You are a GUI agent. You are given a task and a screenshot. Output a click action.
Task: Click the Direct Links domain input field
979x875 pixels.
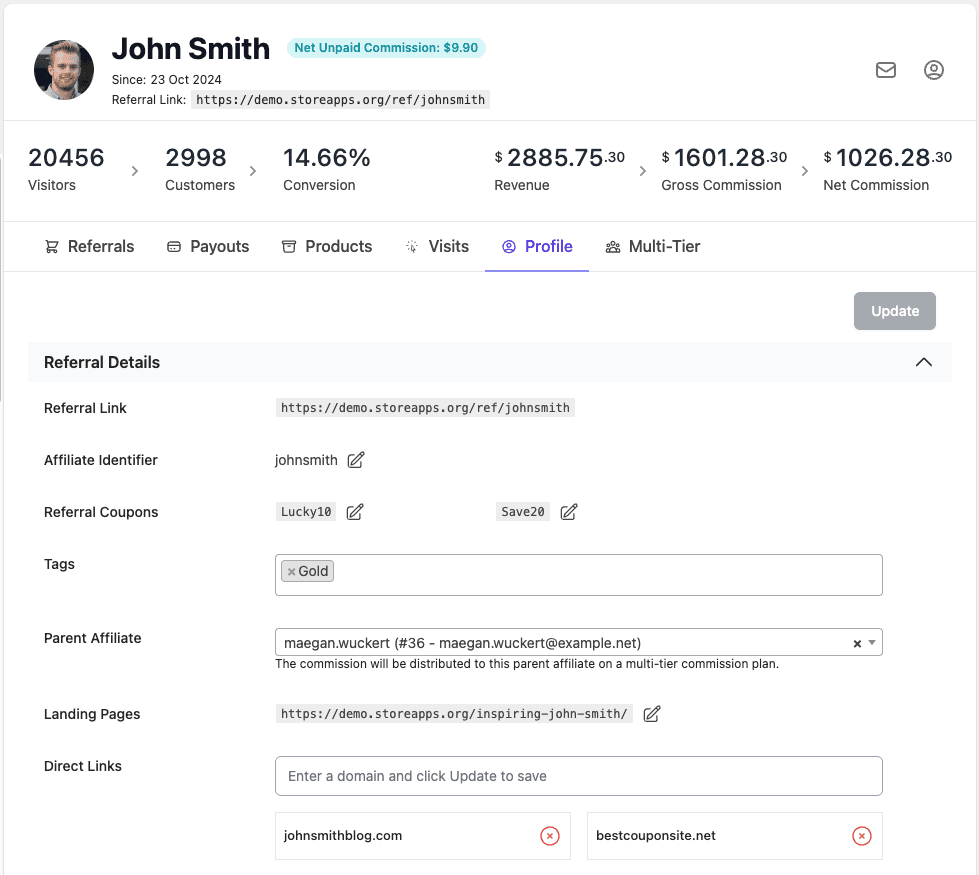pos(578,775)
